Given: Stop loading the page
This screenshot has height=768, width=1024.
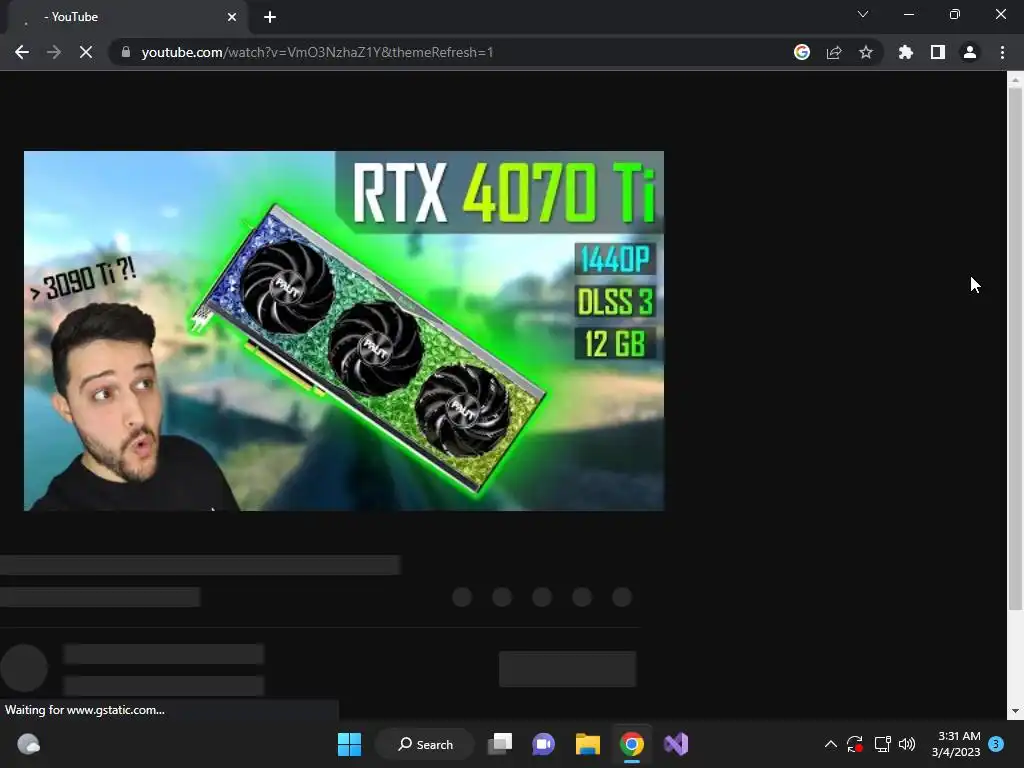Looking at the screenshot, I should tap(86, 52).
